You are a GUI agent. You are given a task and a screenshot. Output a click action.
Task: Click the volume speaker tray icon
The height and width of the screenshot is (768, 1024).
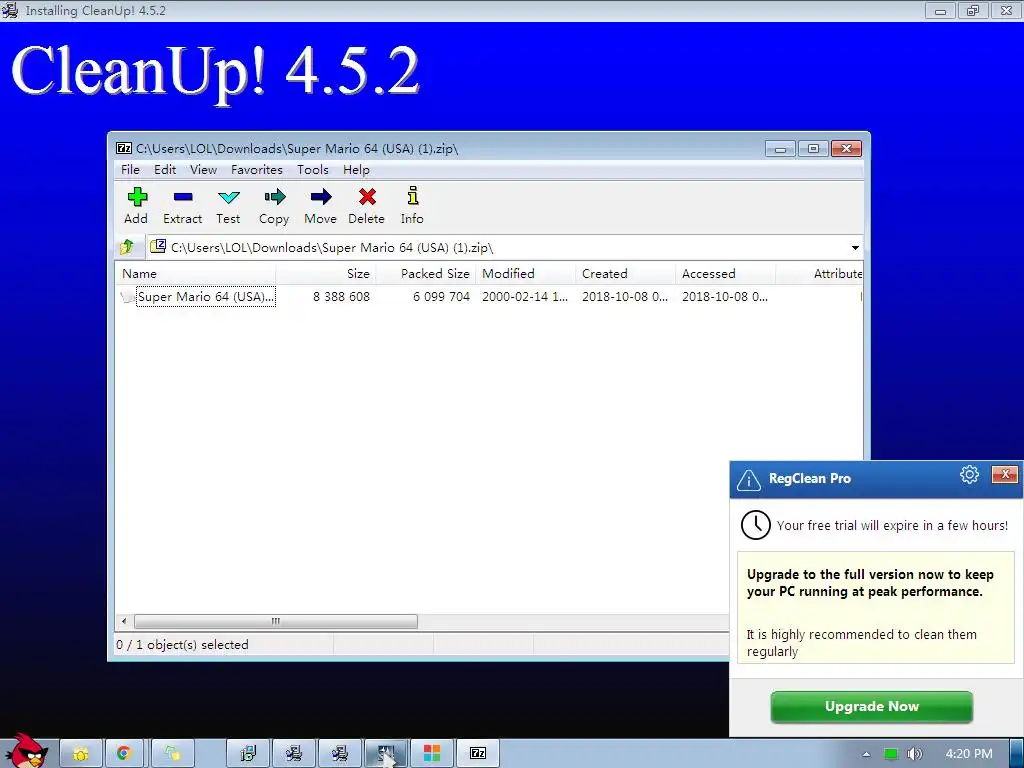[914, 754]
